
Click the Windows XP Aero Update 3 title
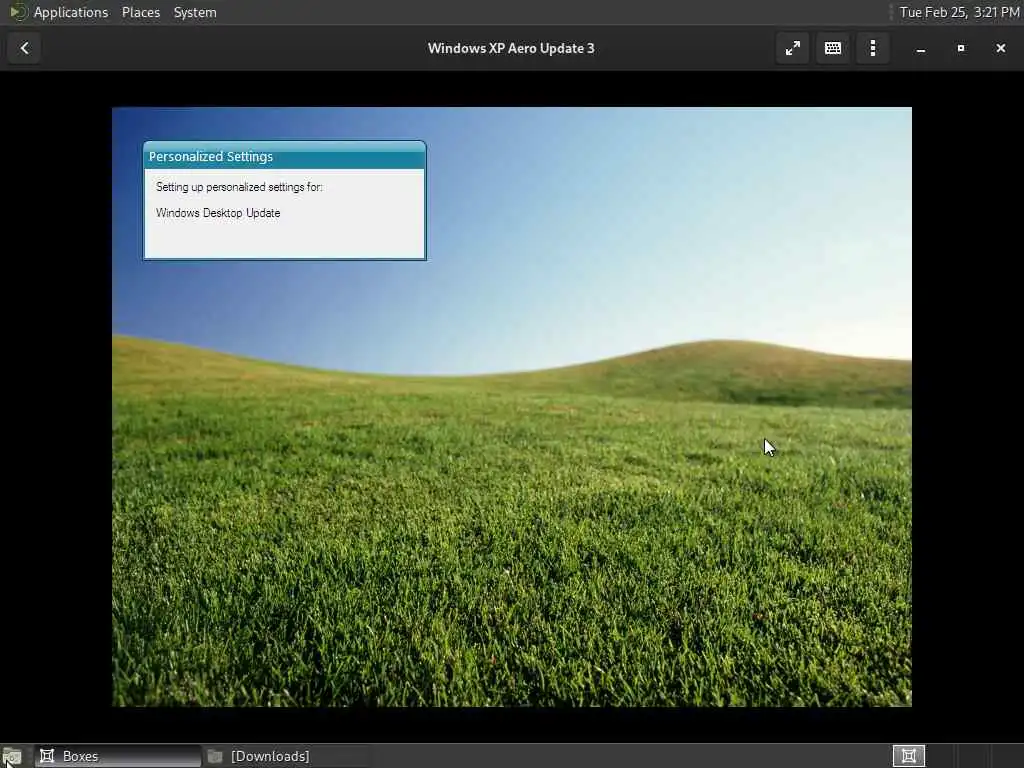coord(511,48)
